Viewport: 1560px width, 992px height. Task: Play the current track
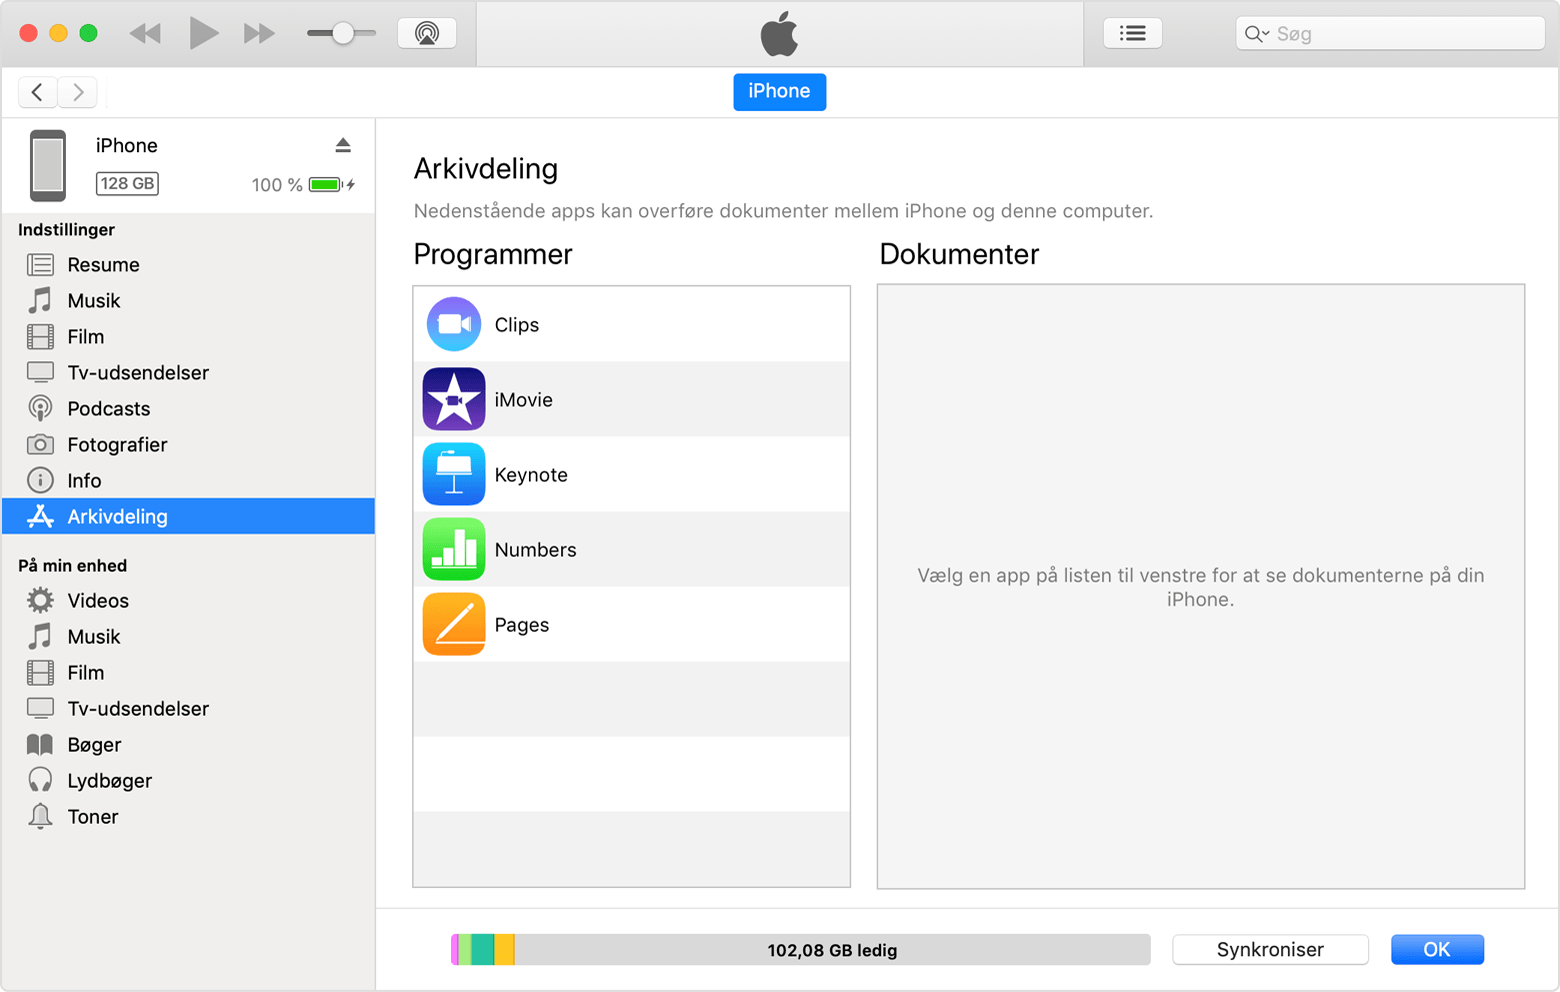pyautogui.click(x=203, y=31)
